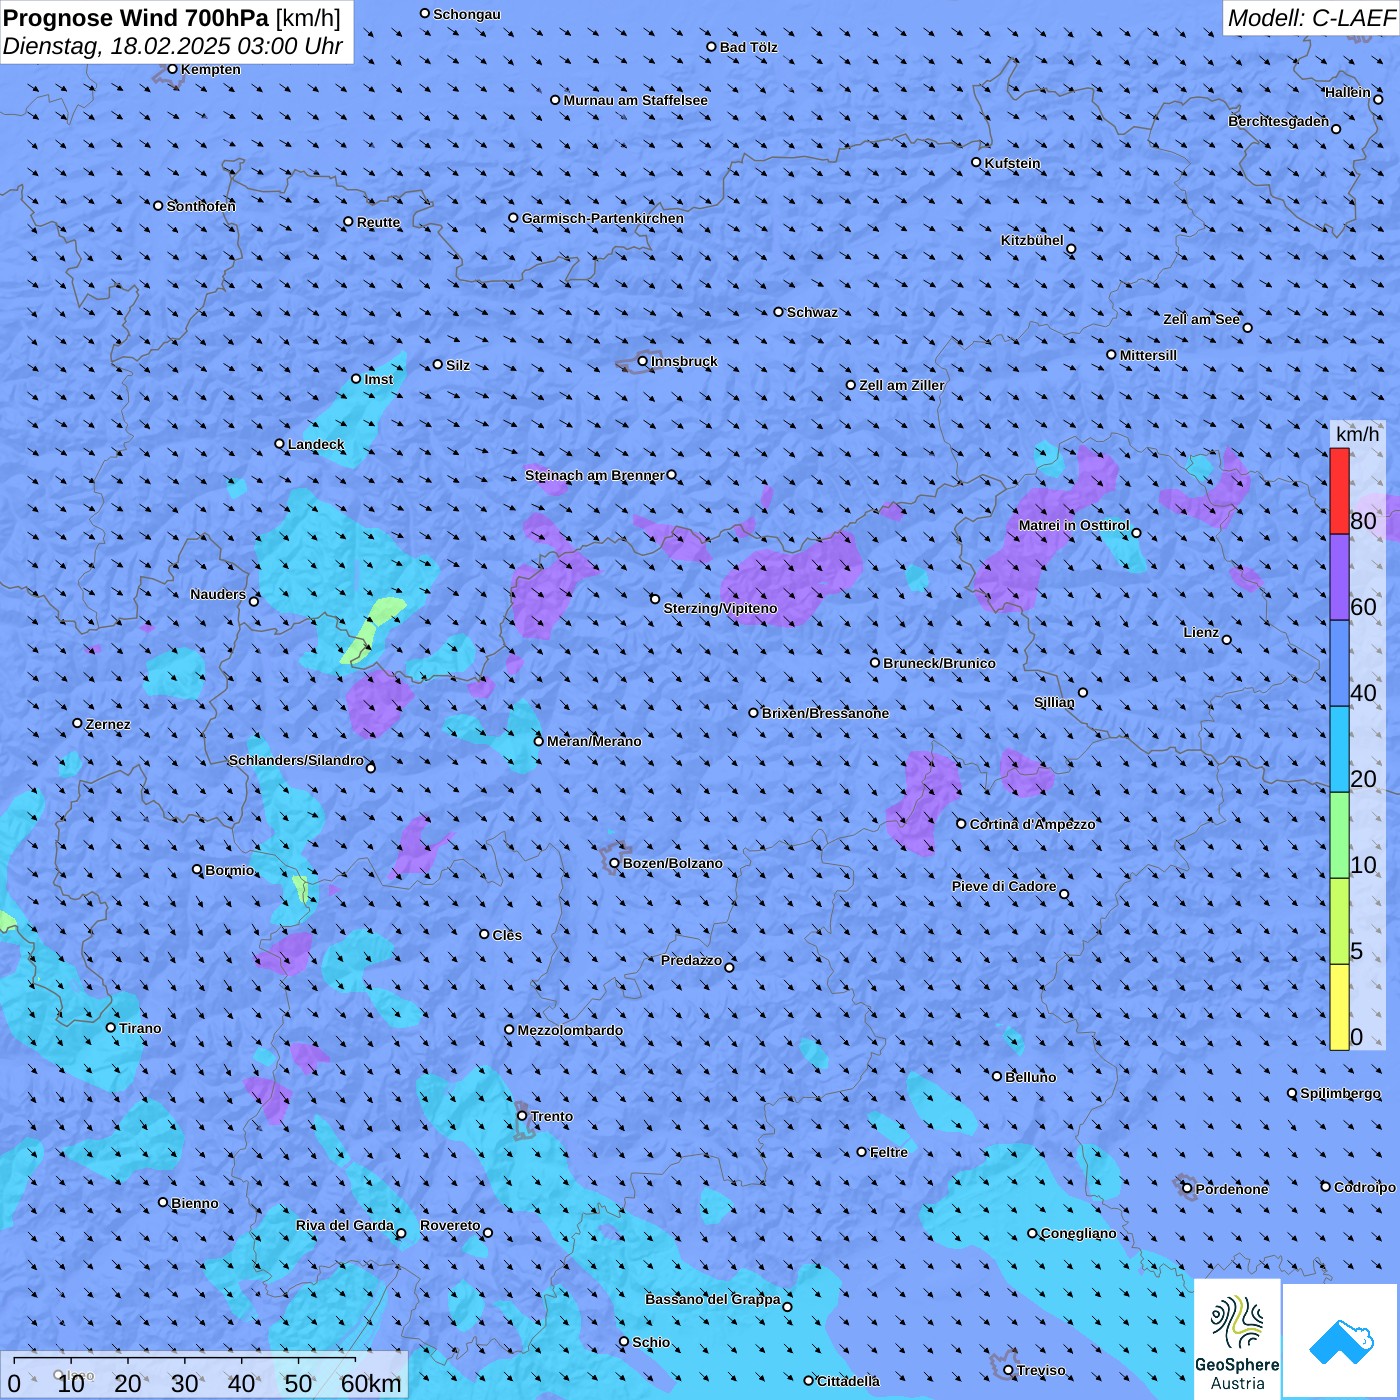Click the Kitzbühel city label
Screen dimensions: 1400x1400
click(1032, 240)
